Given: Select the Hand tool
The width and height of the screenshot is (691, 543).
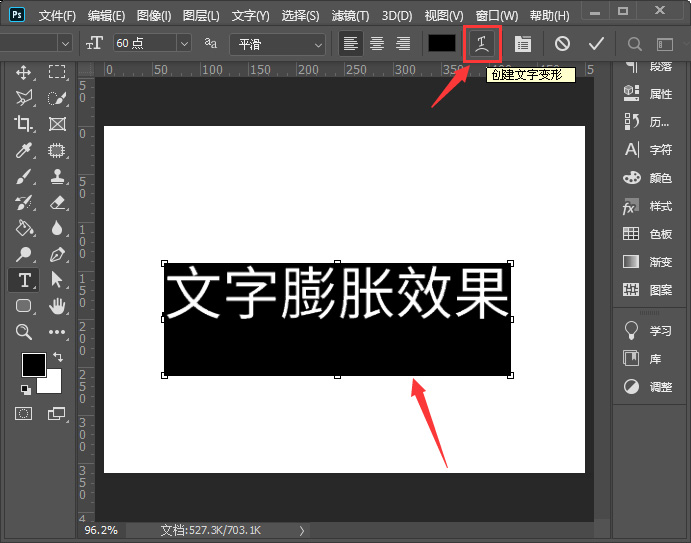Looking at the screenshot, I should [57, 306].
